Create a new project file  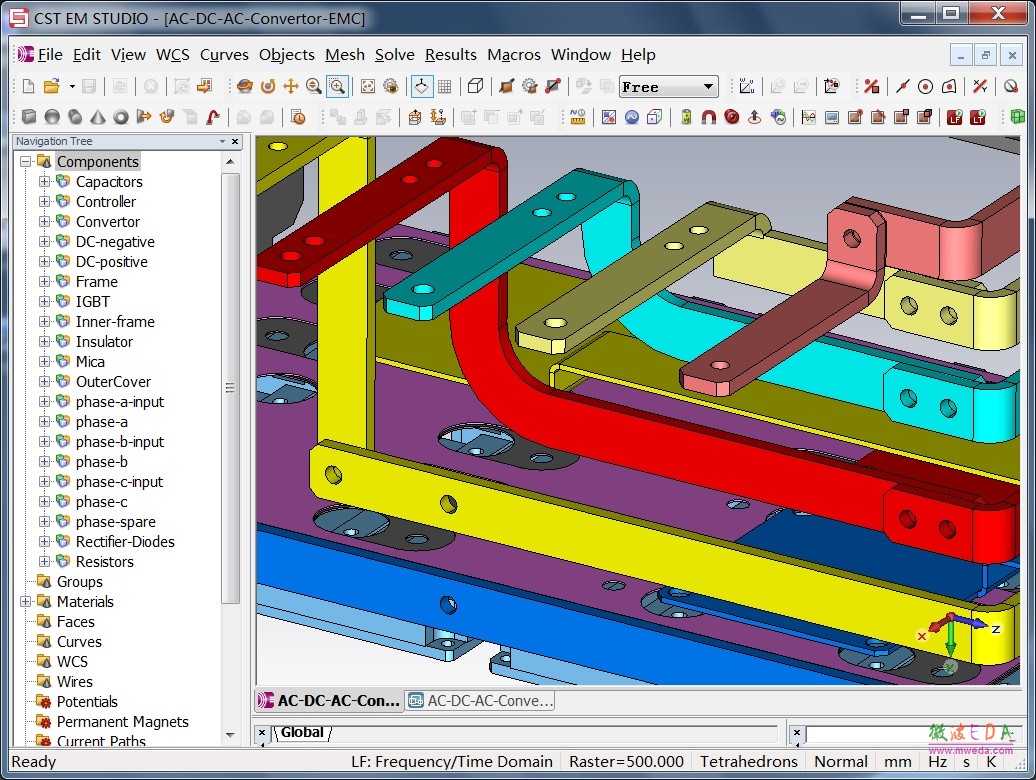coord(28,86)
